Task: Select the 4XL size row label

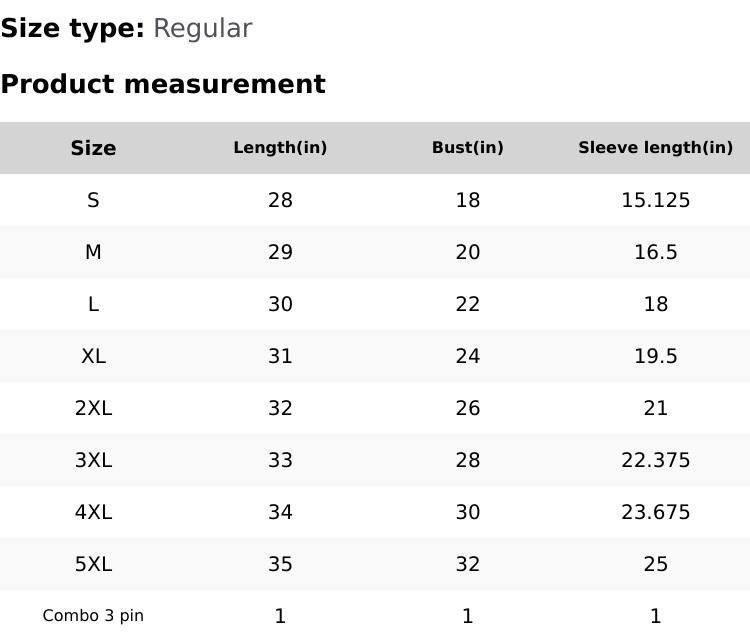Action: [93, 512]
